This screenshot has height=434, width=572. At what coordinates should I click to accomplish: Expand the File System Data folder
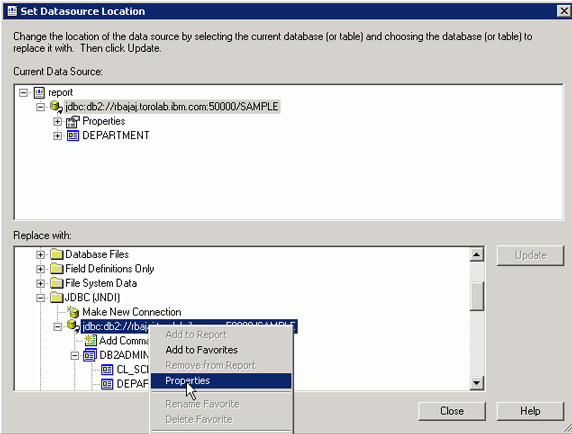[40, 283]
